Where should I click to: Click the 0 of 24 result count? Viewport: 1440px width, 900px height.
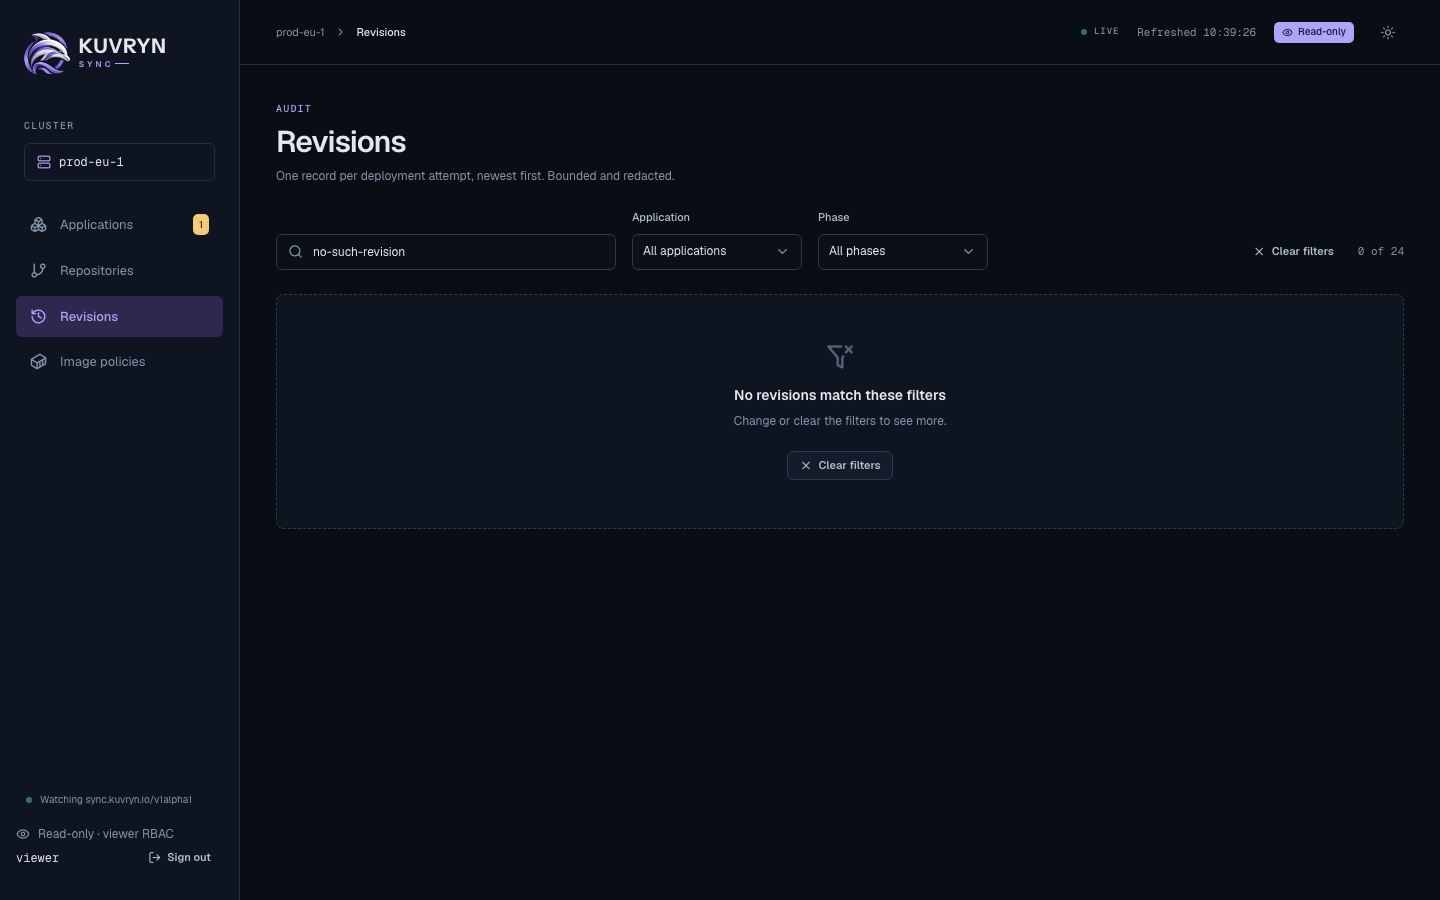pos(1381,252)
